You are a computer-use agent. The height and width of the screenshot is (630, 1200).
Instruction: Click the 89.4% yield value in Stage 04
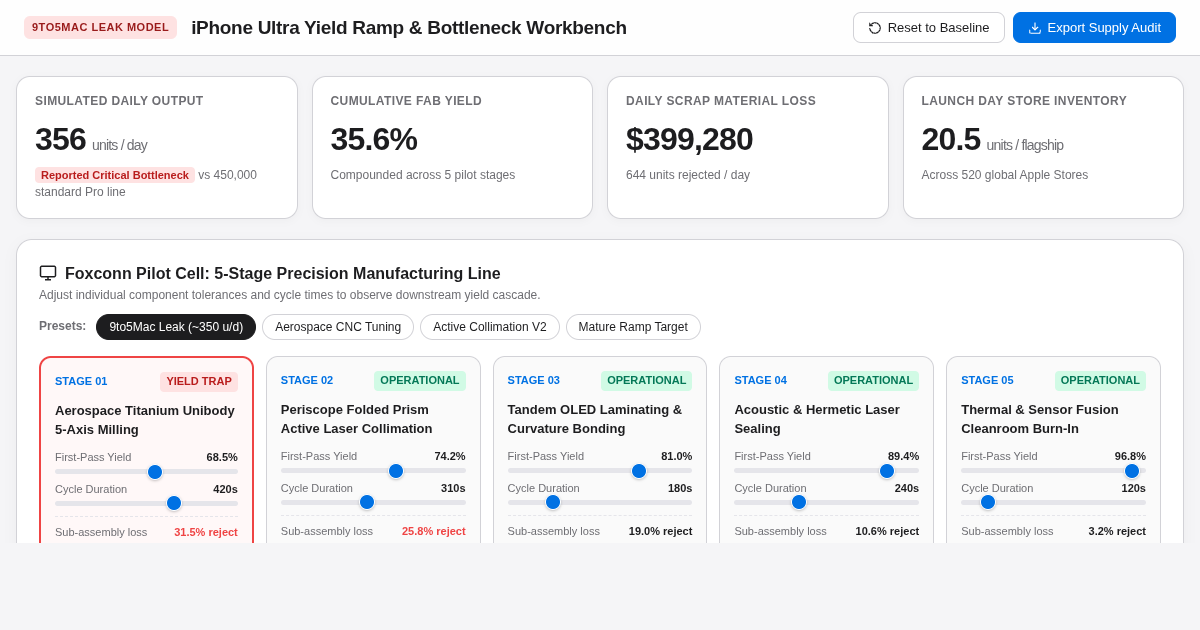point(903,456)
